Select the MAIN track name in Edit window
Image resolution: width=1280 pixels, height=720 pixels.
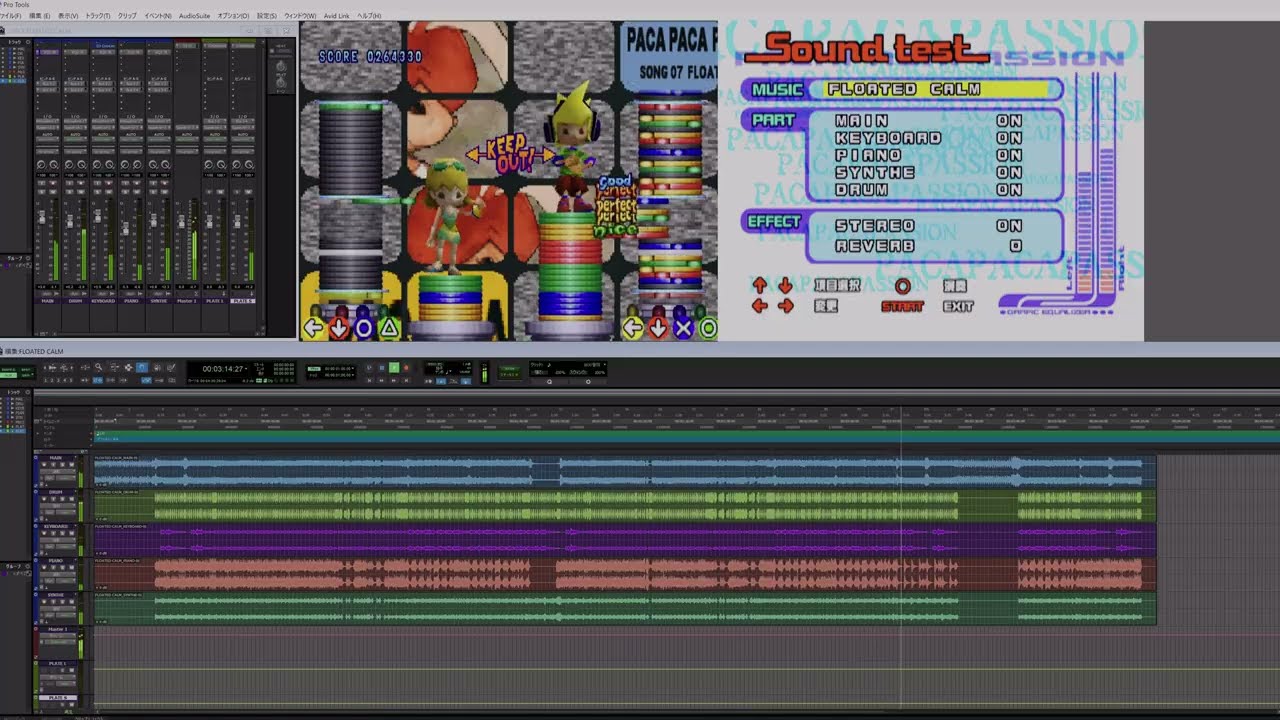click(56, 458)
